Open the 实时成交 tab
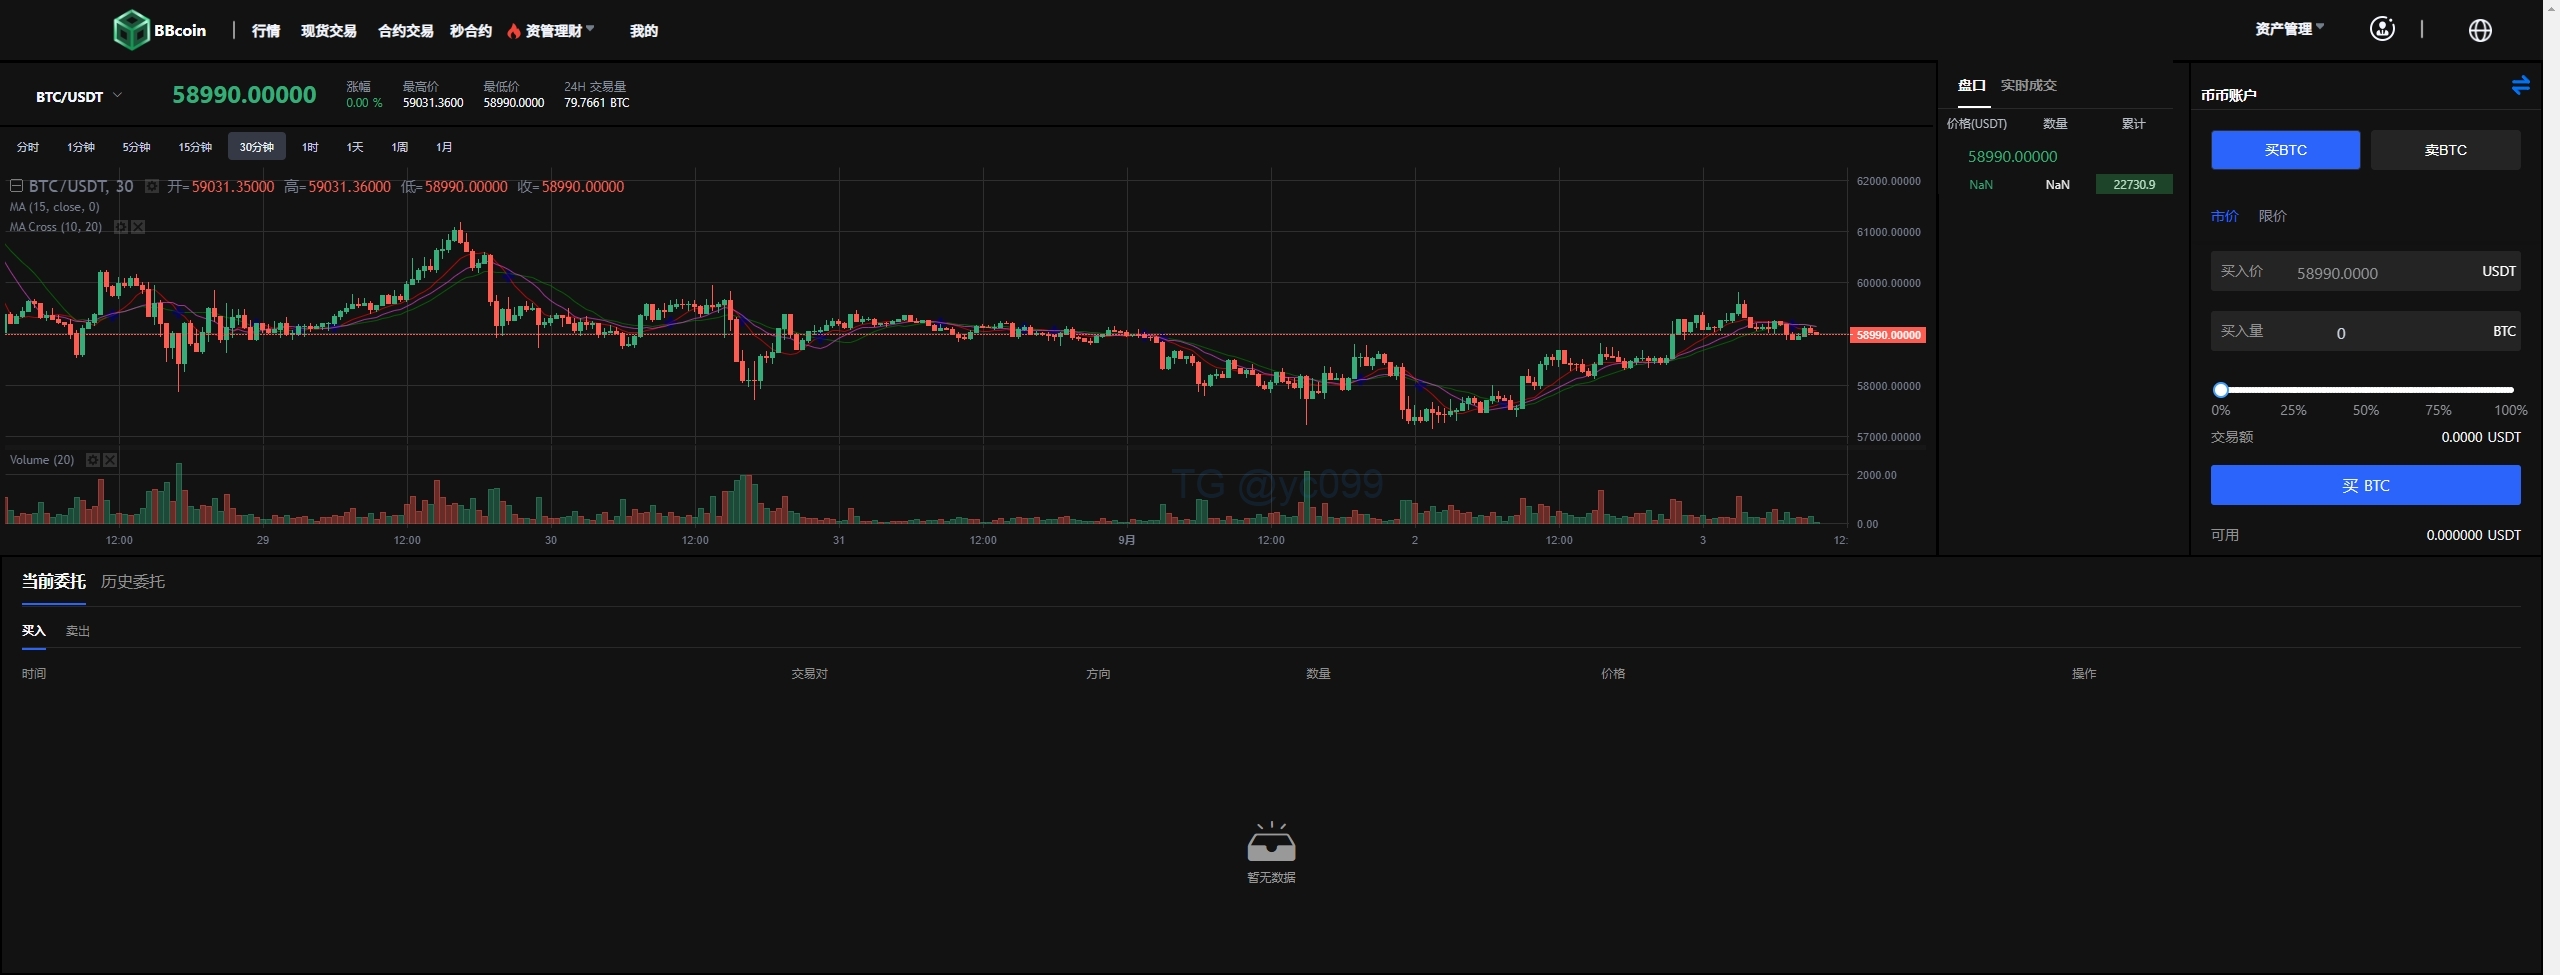Image resolution: width=2560 pixels, height=975 pixels. [2028, 86]
